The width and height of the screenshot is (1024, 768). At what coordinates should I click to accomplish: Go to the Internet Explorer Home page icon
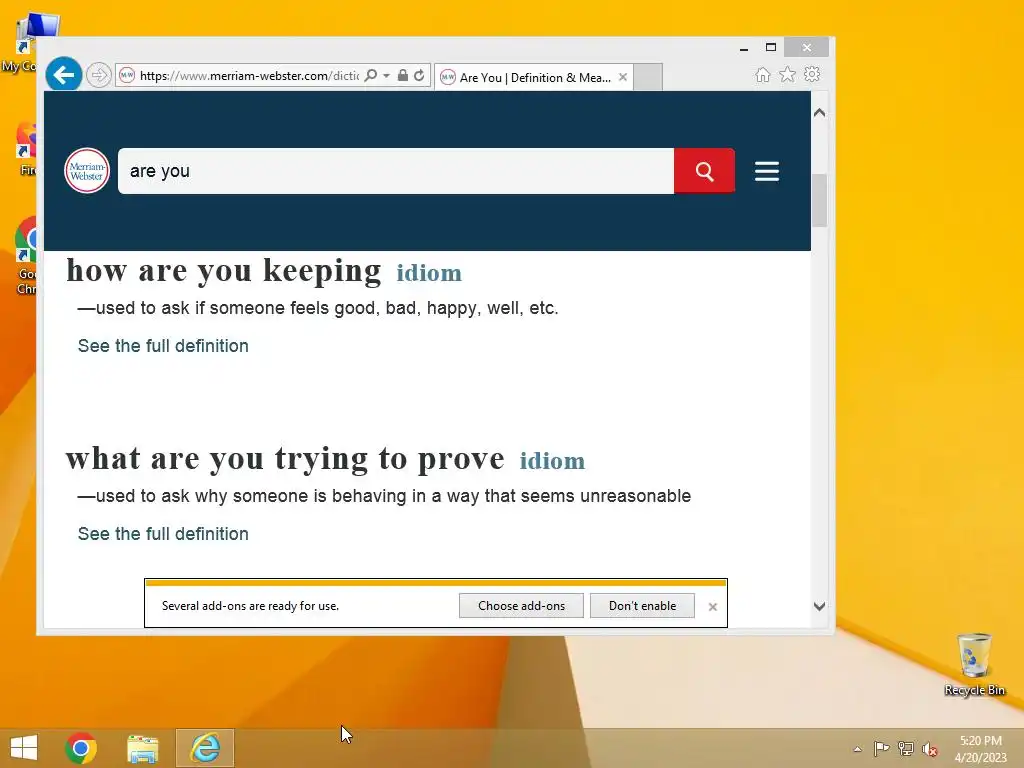coord(763,75)
